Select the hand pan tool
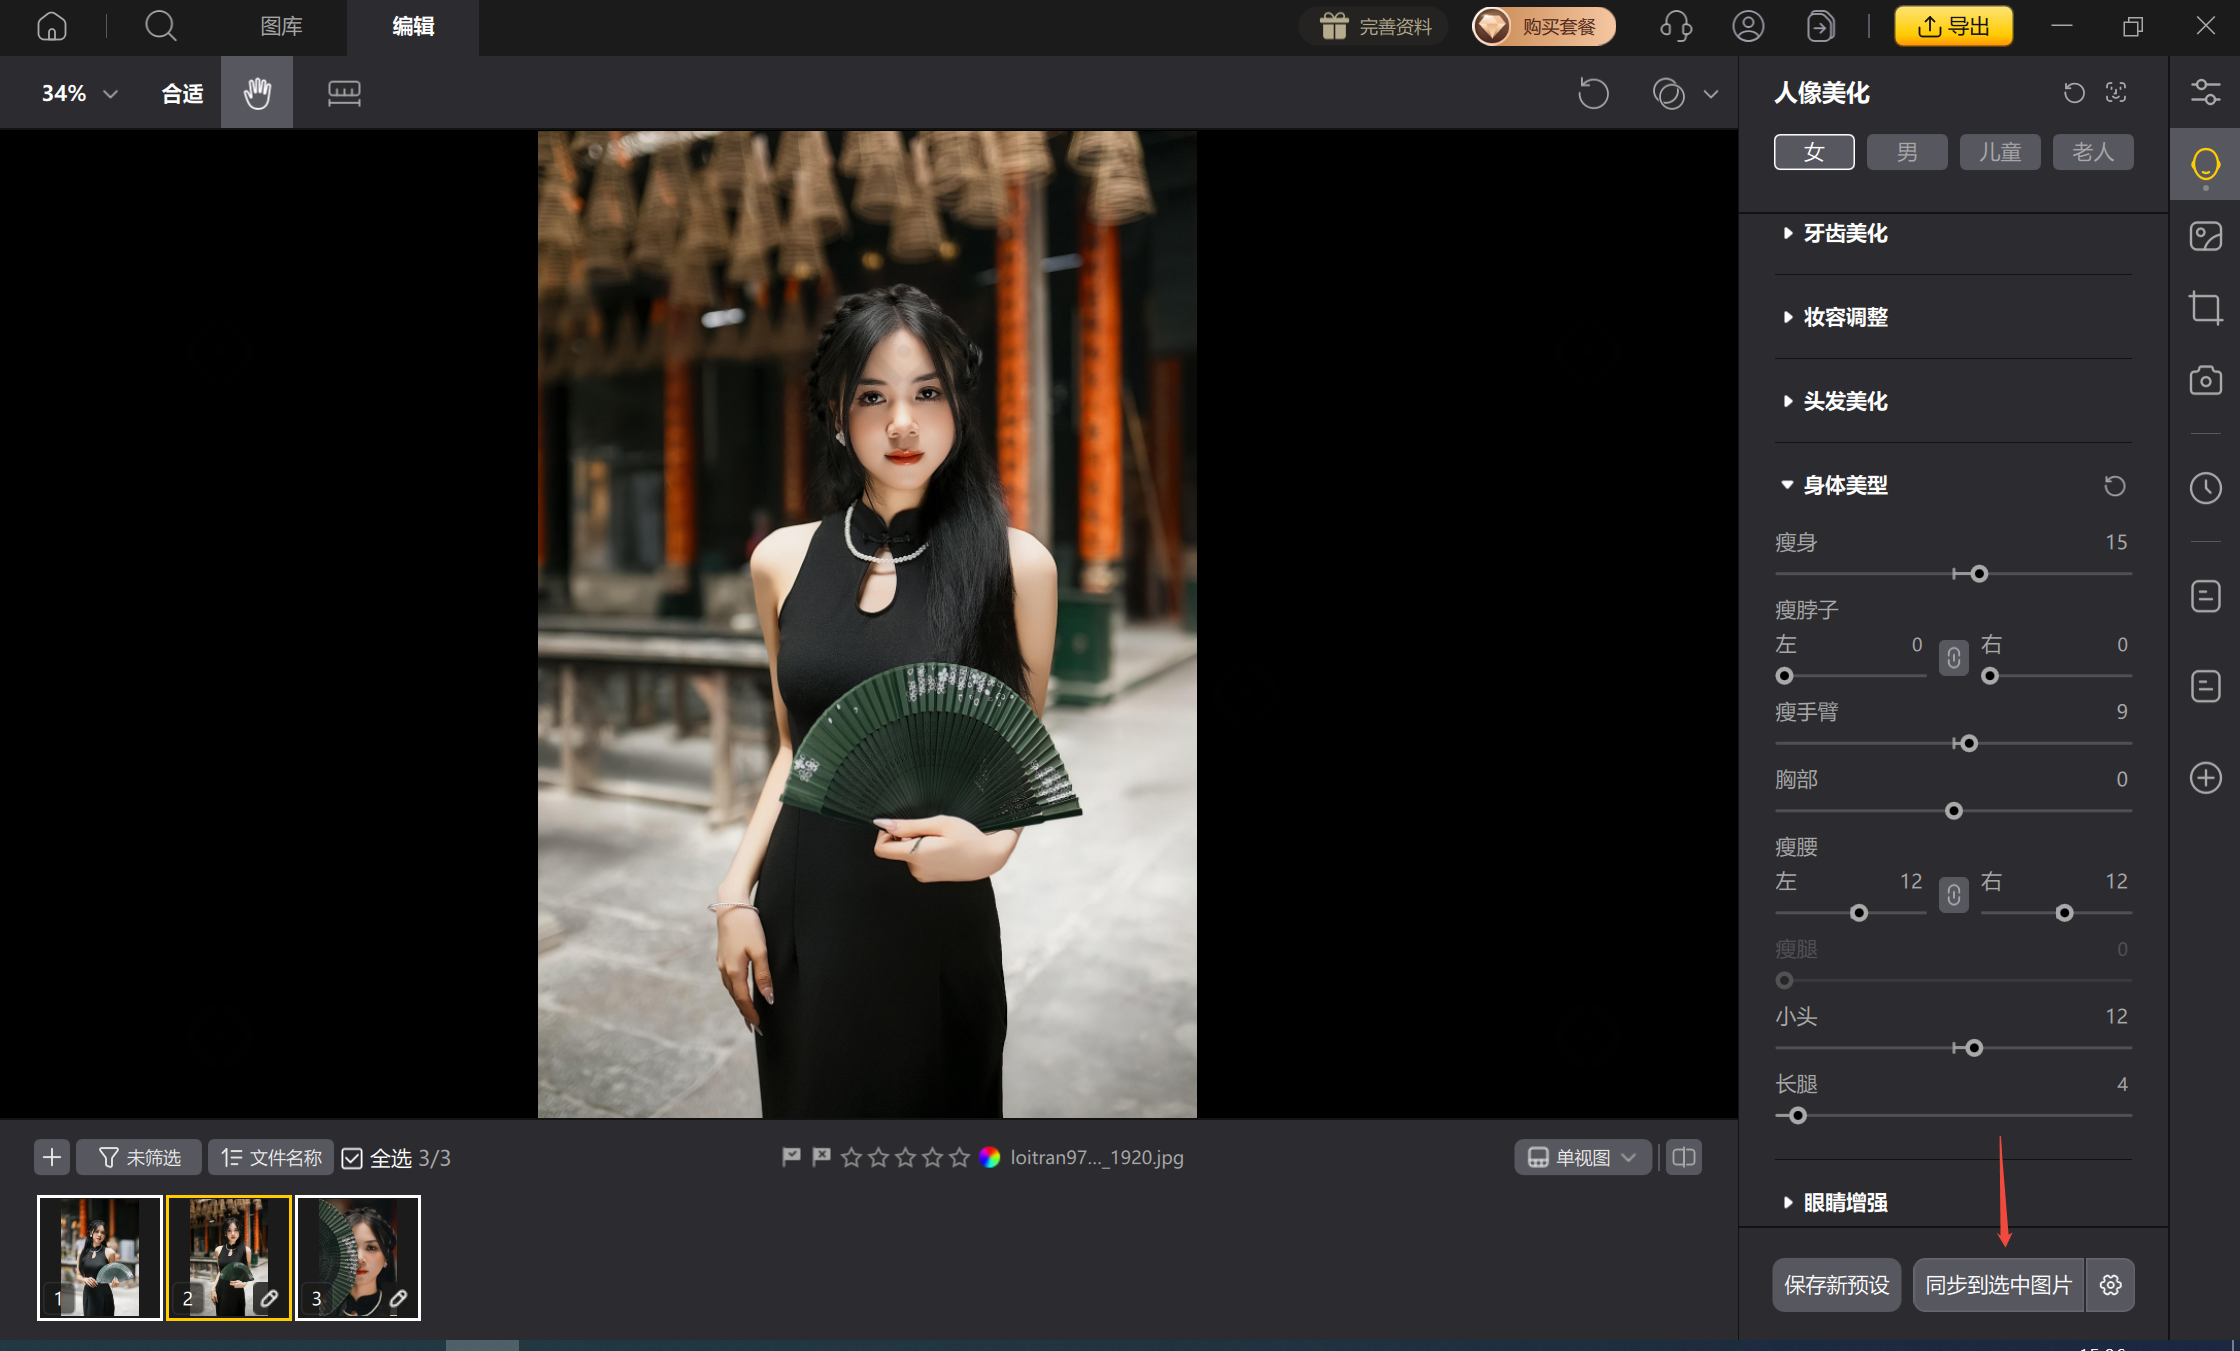The width and height of the screenshot is (2240, 1351). [257, 93]
